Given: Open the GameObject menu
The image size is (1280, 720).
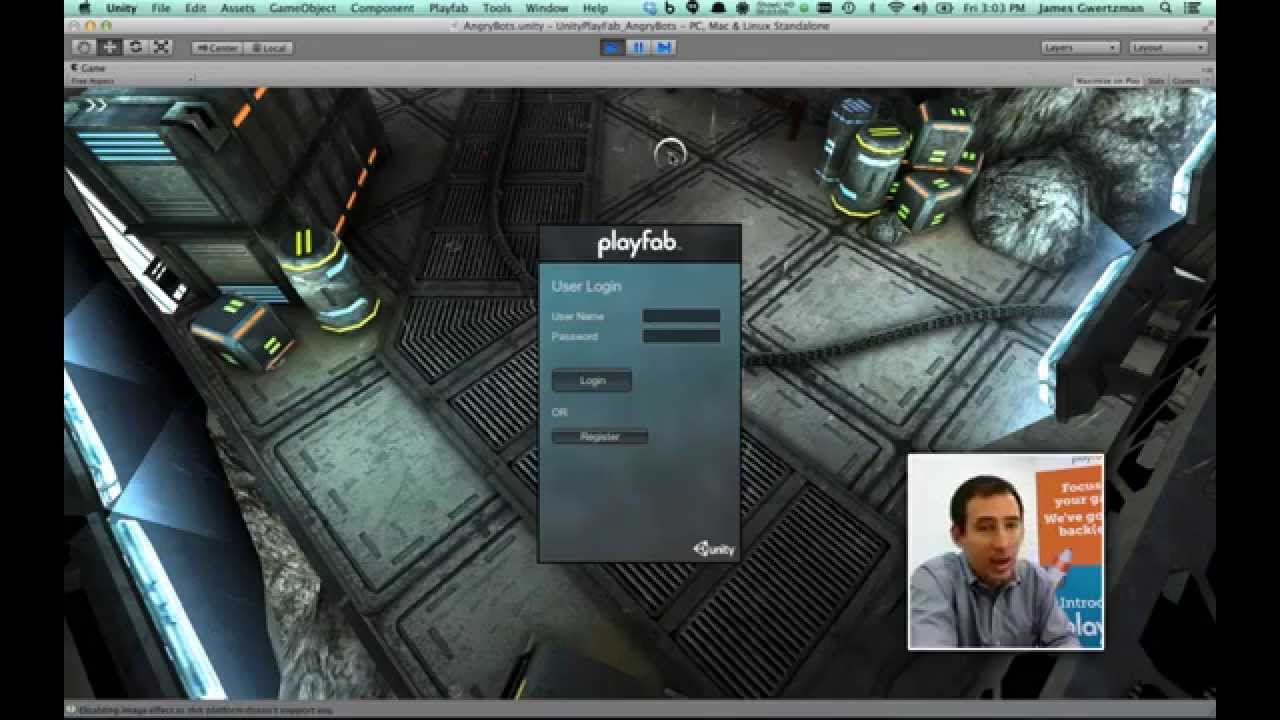Looking at the screenshot, I should pyautogui.click(x=303, y=8).
